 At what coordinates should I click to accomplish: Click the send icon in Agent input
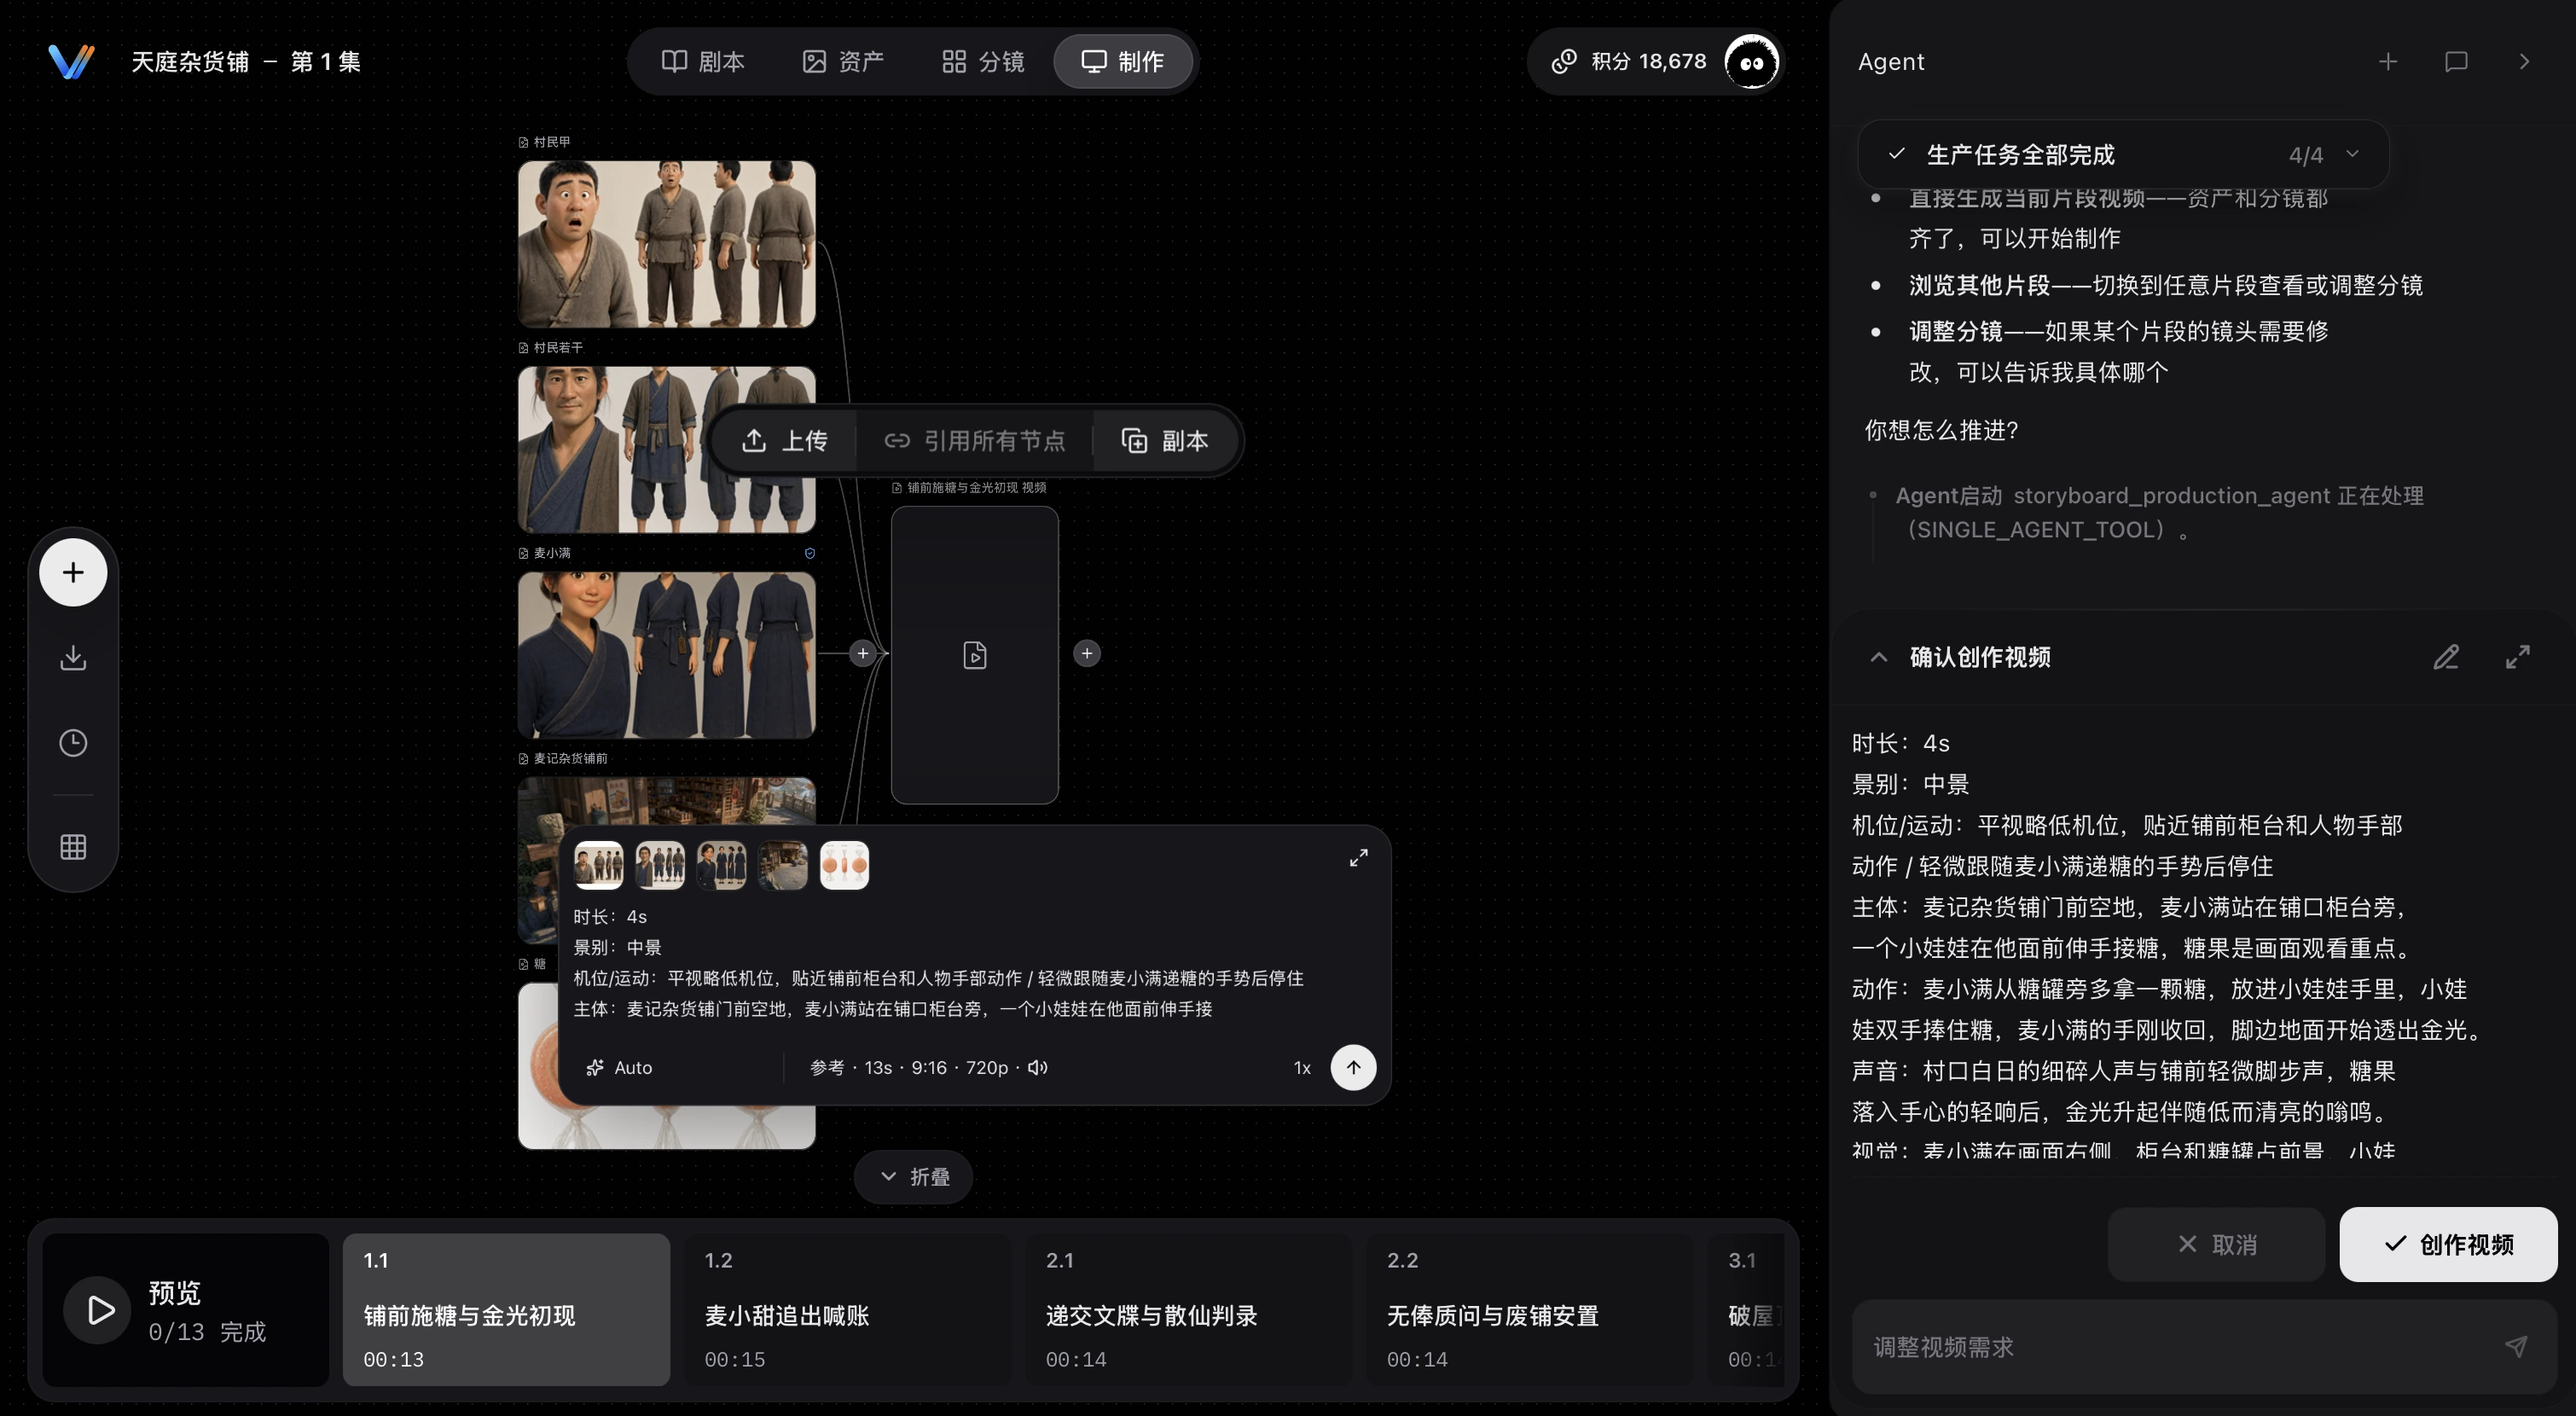pos(2517,1346)
